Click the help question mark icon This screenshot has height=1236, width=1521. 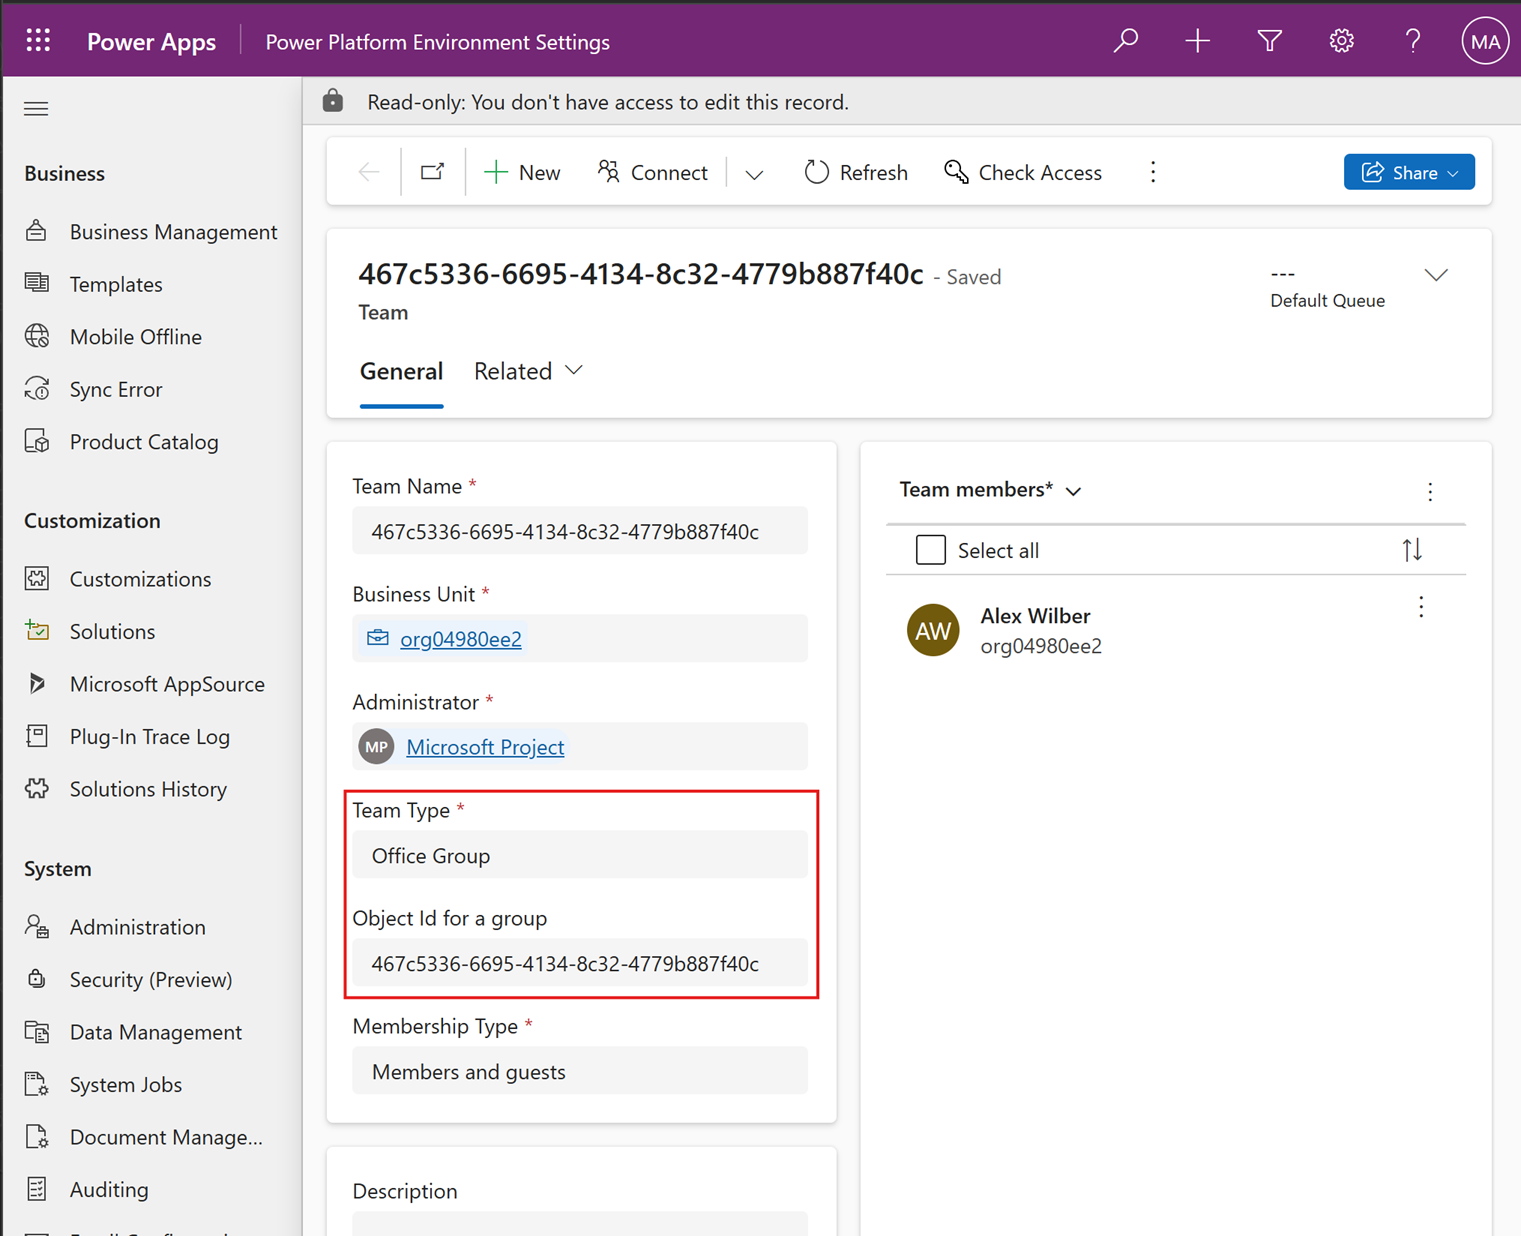click(x=1413, y=41)
